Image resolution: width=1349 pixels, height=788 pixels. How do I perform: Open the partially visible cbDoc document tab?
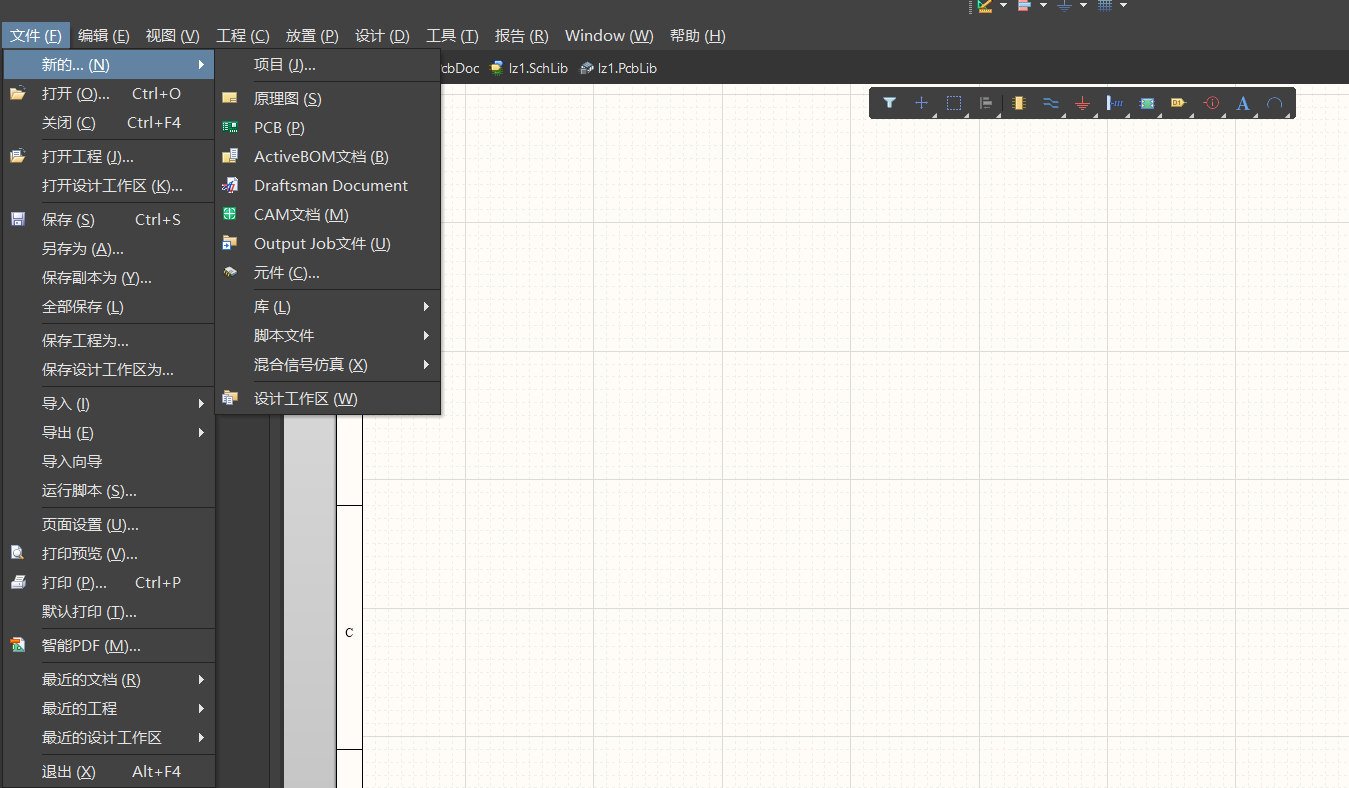point(457,68)
